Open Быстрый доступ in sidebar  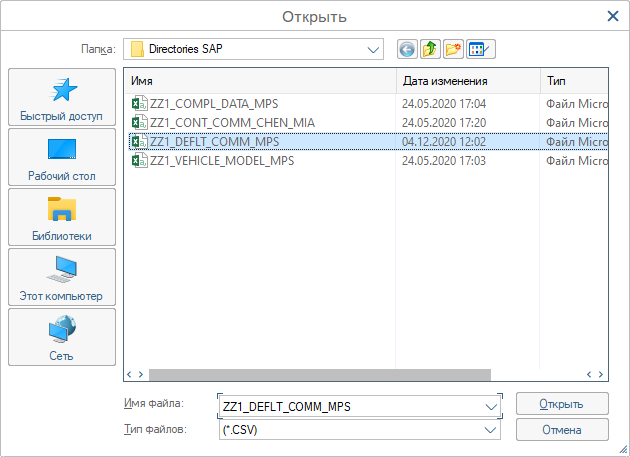click(x=63, y=97)
